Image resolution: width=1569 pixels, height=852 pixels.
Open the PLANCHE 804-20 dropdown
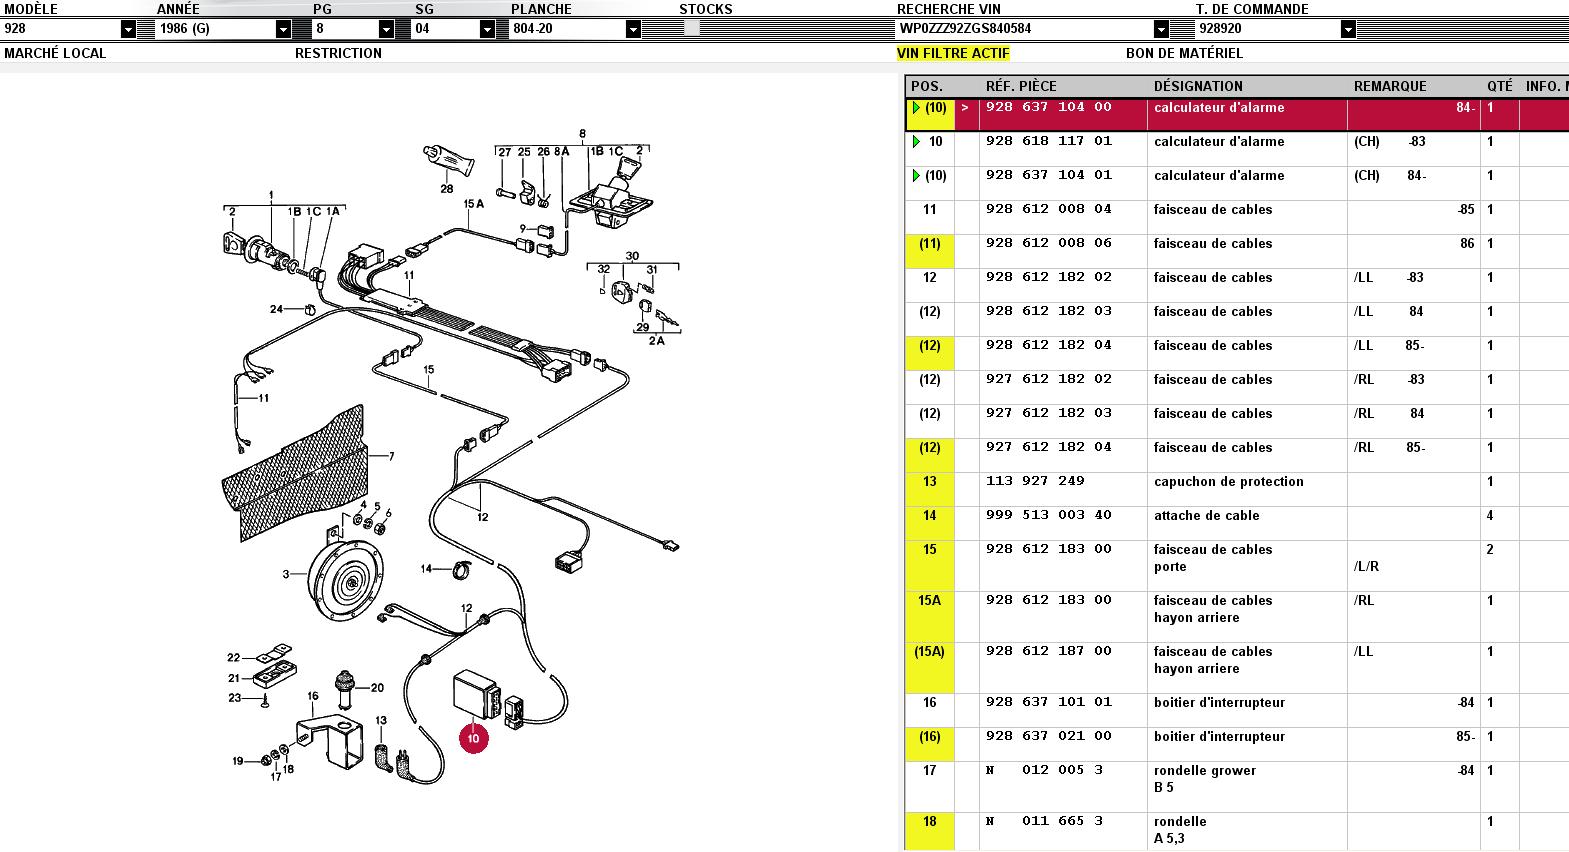click(x=633, y=29)
